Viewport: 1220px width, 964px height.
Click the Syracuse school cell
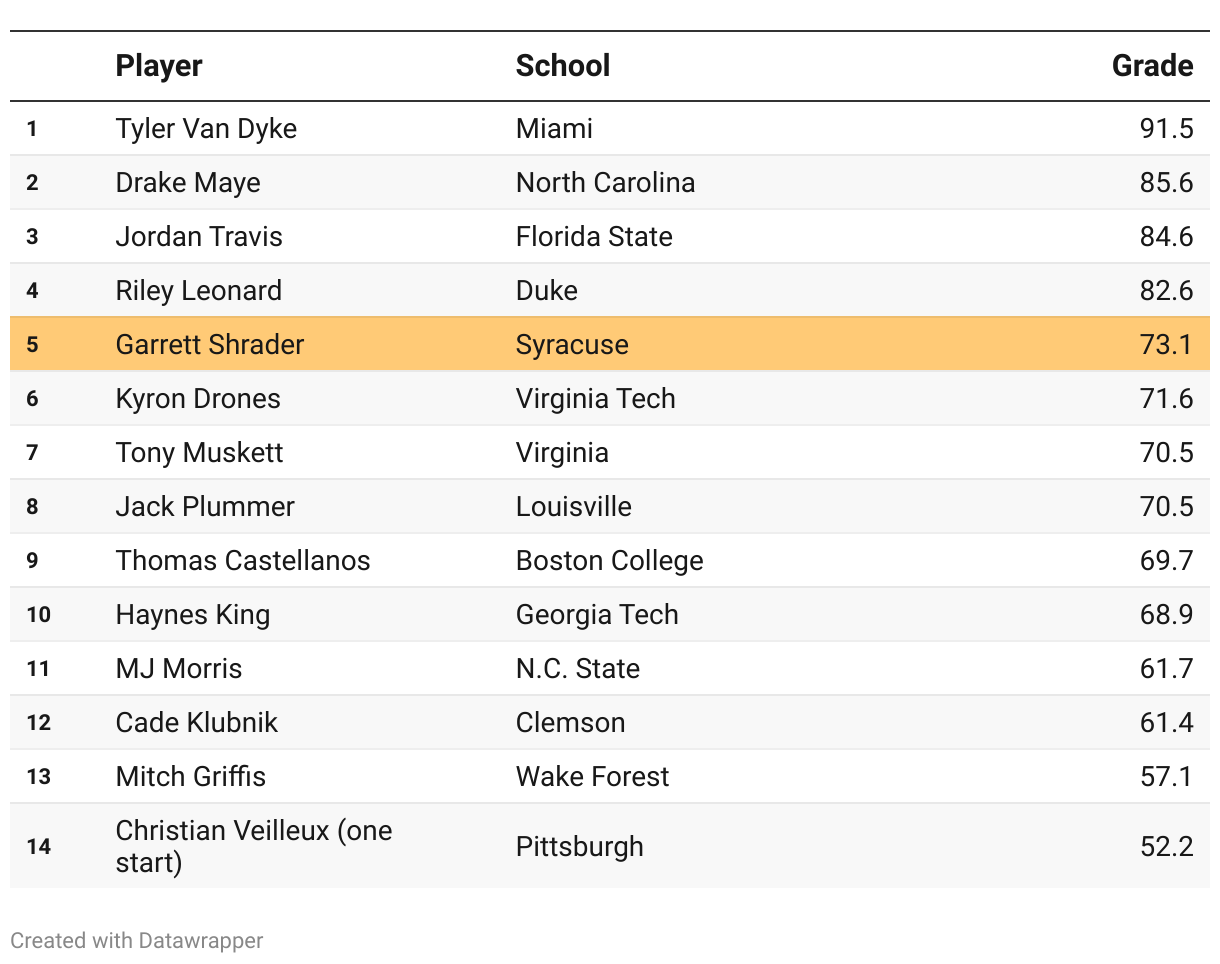point(572,345)
